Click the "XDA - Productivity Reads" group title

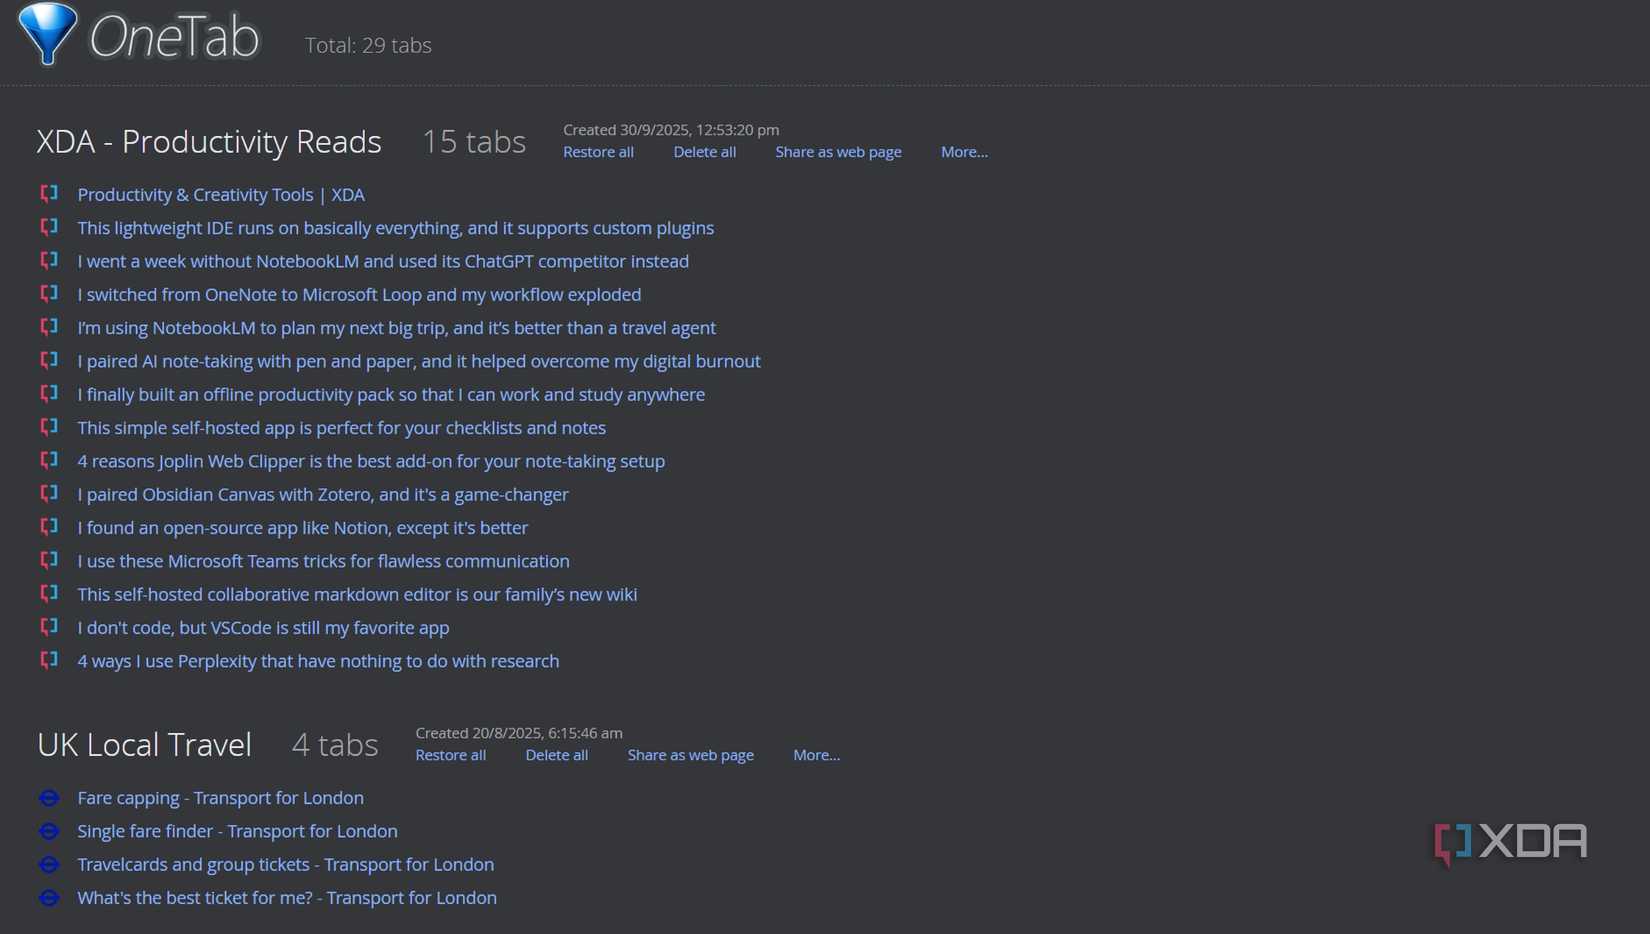click(209, 142)
